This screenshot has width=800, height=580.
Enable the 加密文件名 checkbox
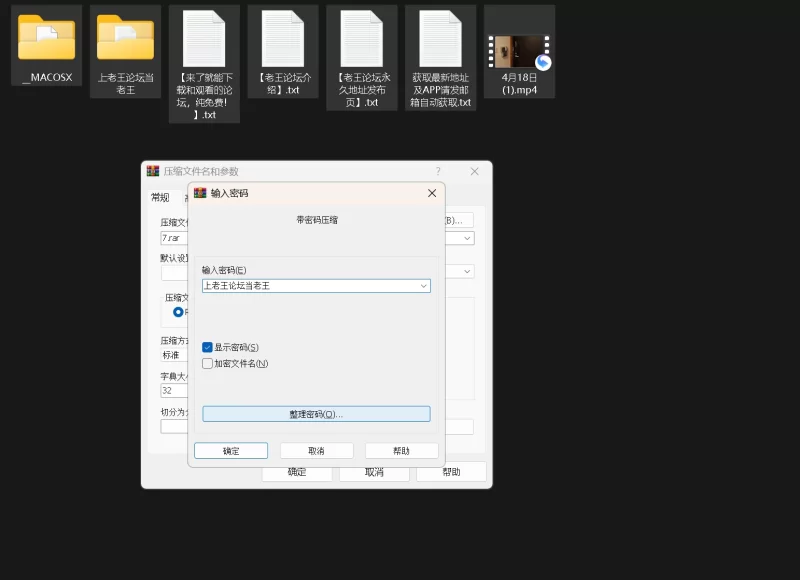pos(208,364)
